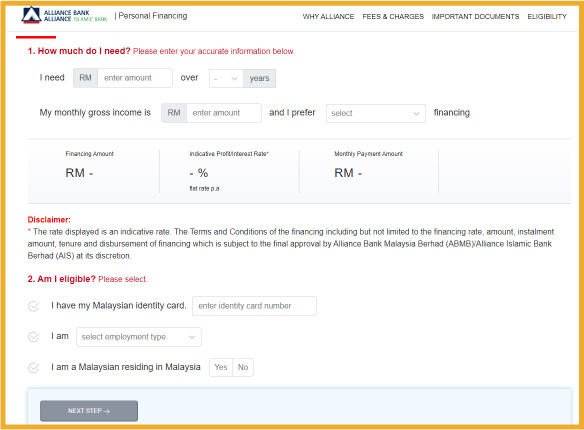Click the 'Indicative Profit/Interest Rate' label
This screenshot has height=430, width=584.
pyautogui.click(x=229, y=154)
